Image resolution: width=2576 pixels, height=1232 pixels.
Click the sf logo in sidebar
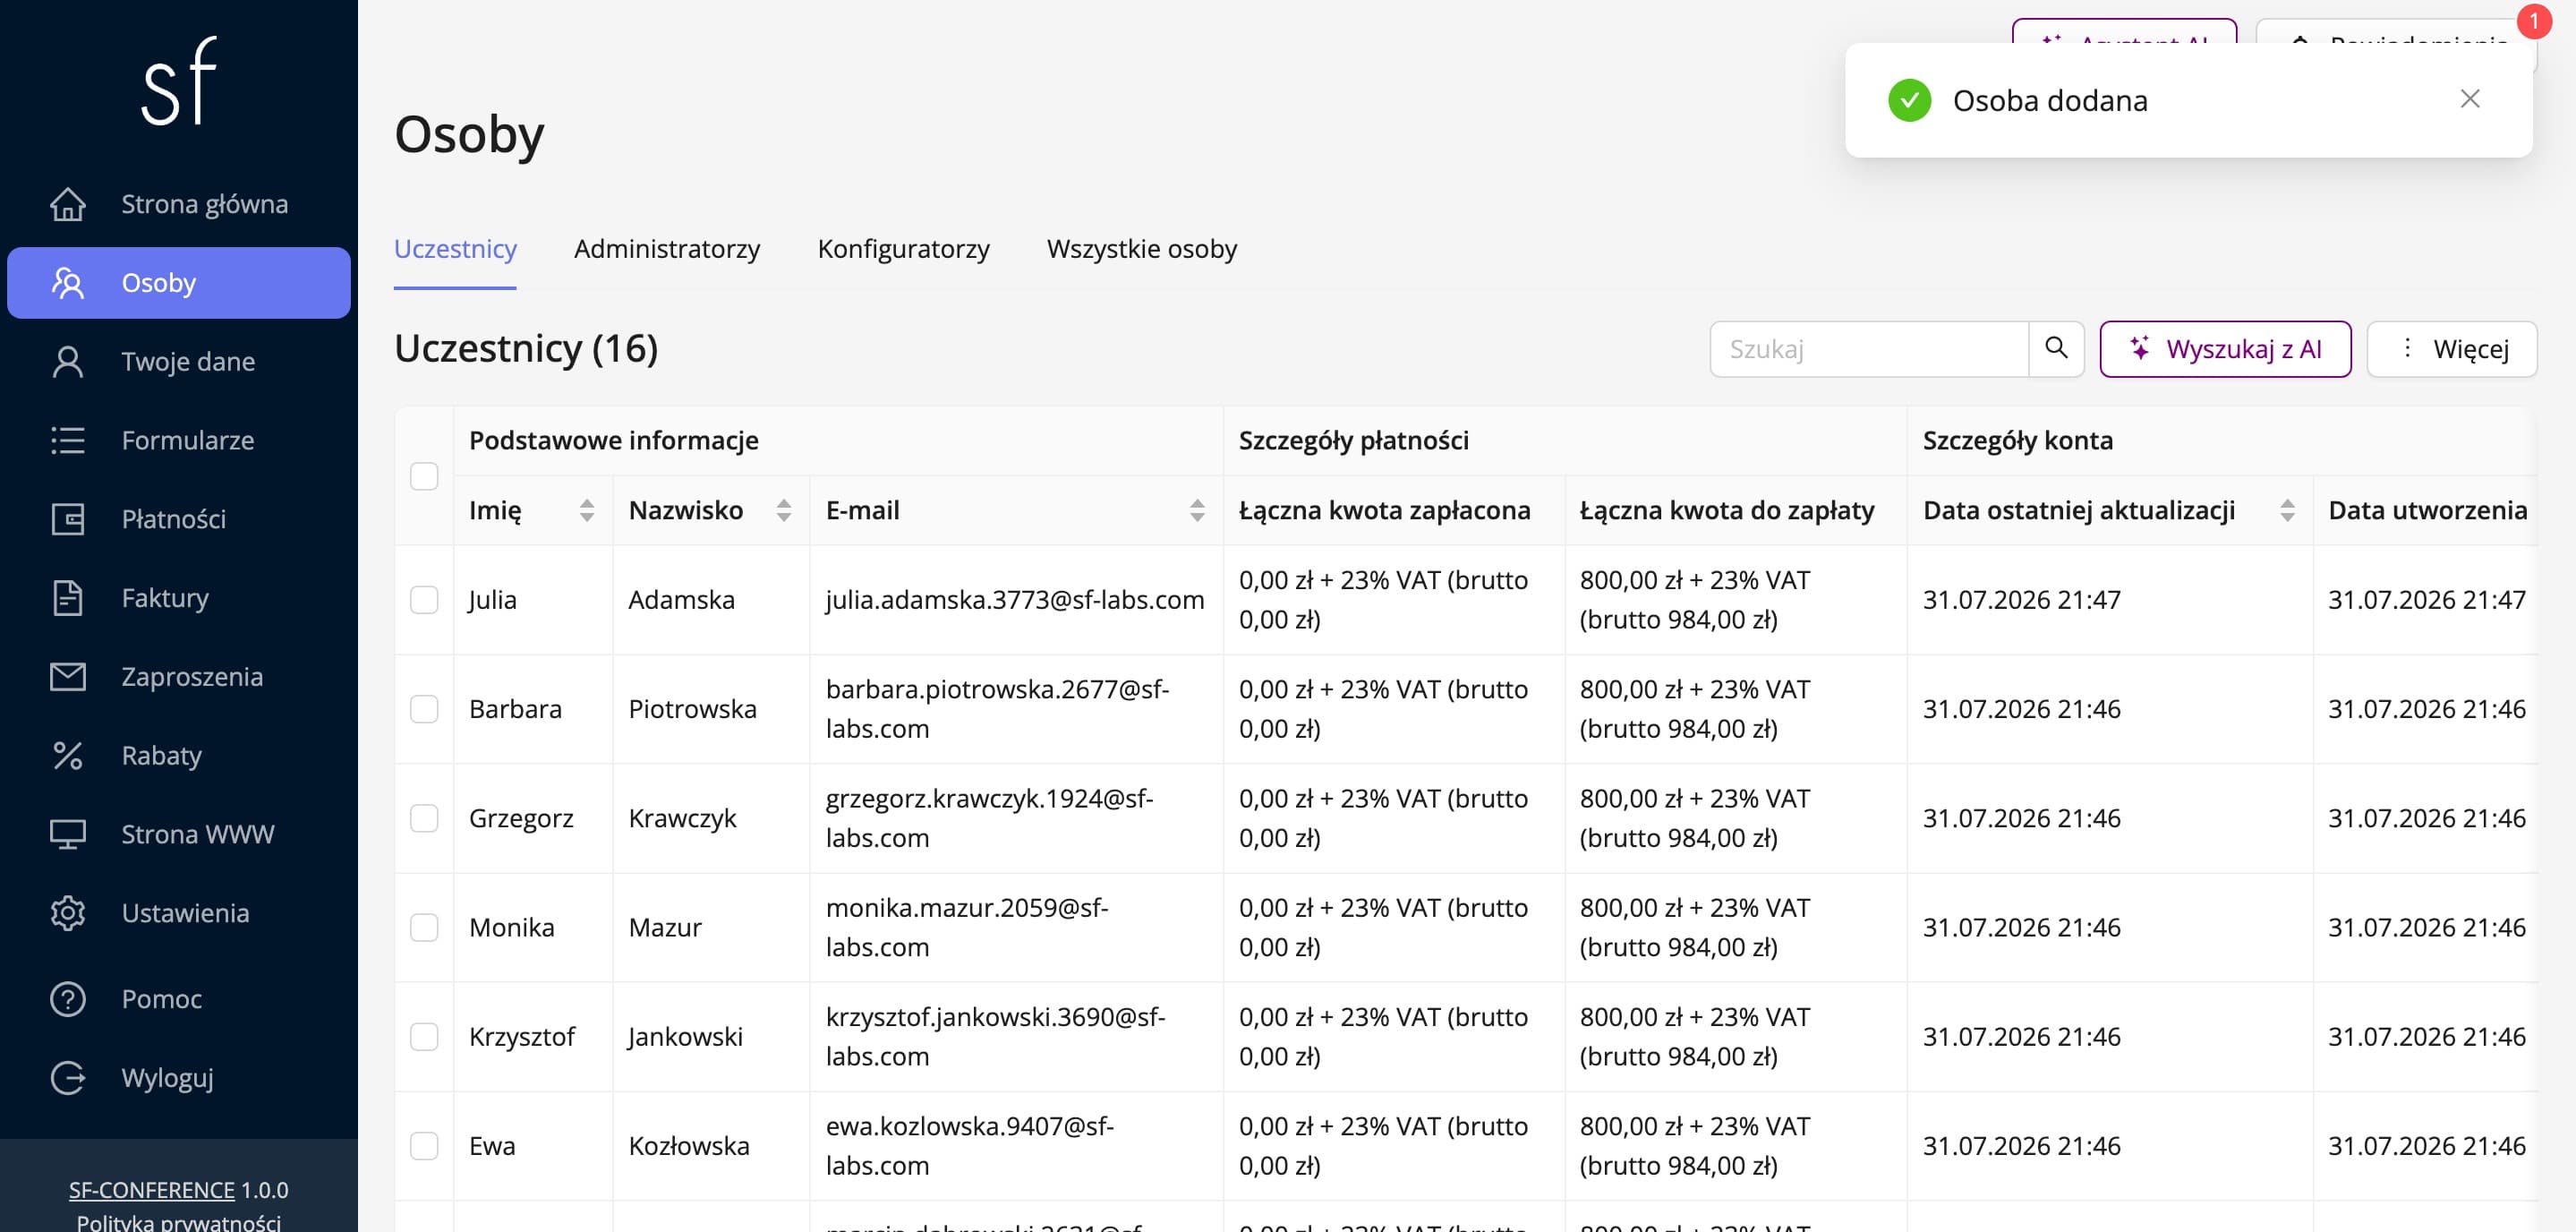coord(179,81)
